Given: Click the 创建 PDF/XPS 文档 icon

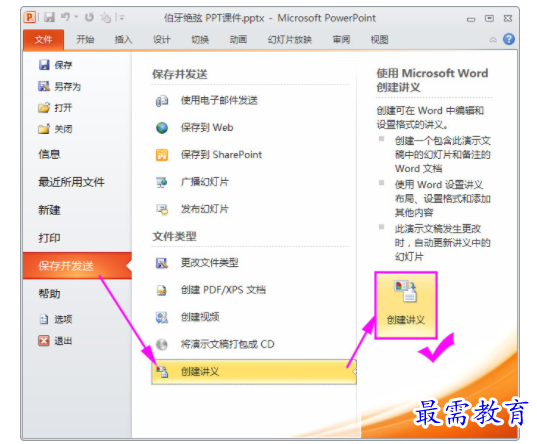Looking at the screenshot, I should [x=162, y=290].
